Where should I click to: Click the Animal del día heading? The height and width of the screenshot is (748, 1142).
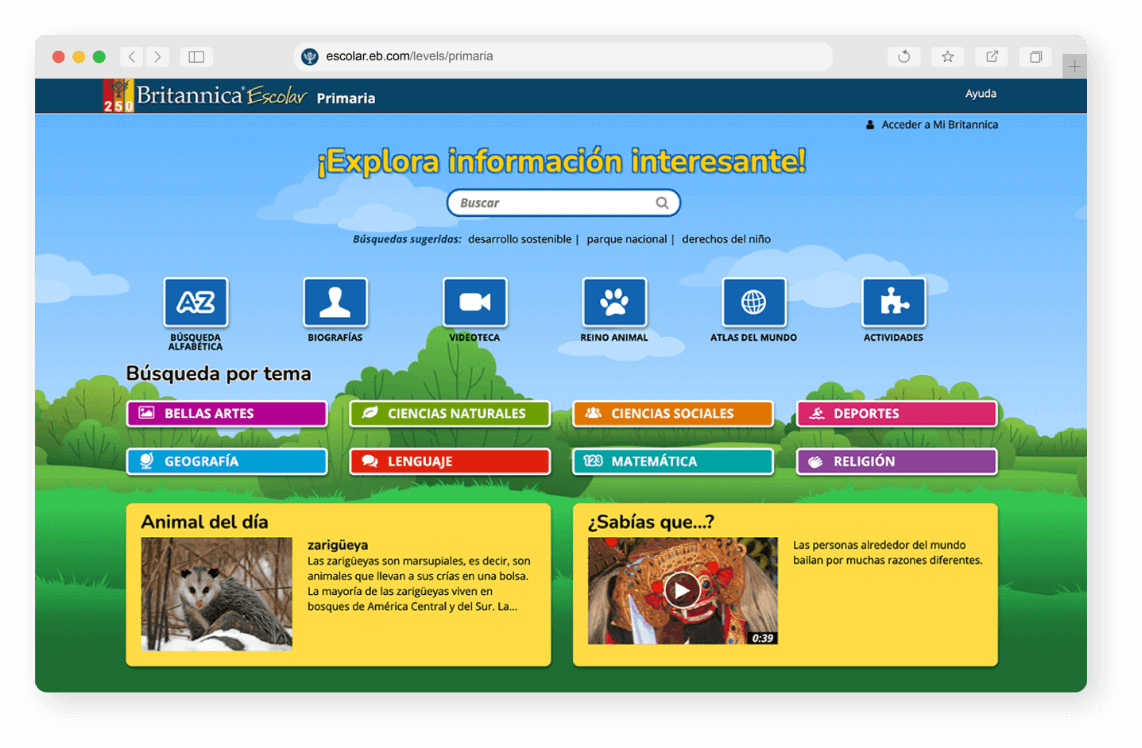pos(205,522)
